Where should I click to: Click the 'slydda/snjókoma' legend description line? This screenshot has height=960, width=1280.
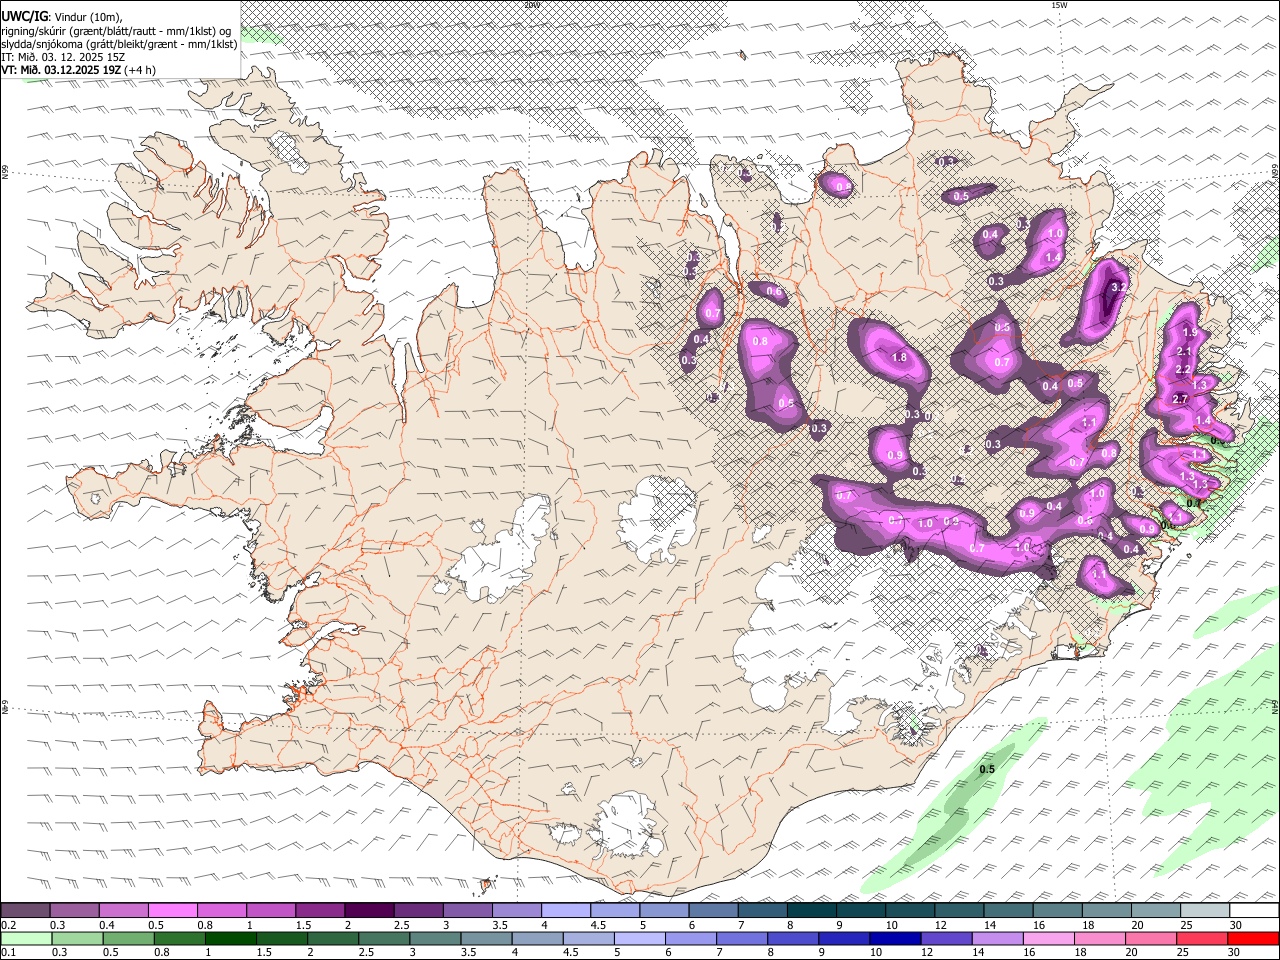pyautogui.click(x=119, y=44)
